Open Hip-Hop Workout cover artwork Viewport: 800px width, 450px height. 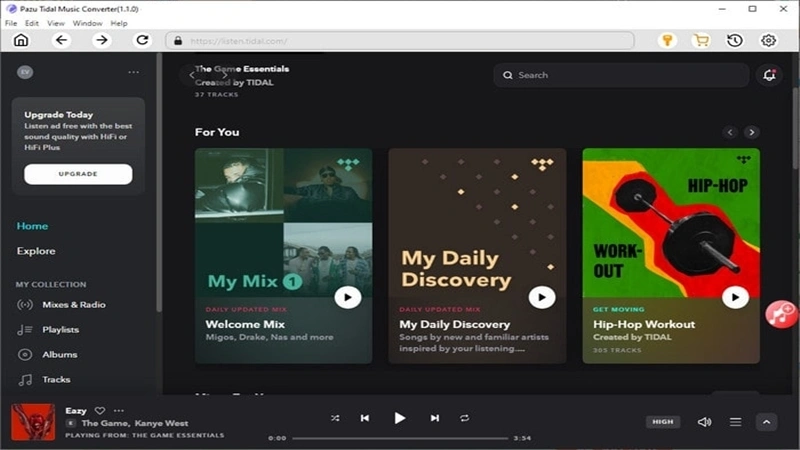click(671, 222)
